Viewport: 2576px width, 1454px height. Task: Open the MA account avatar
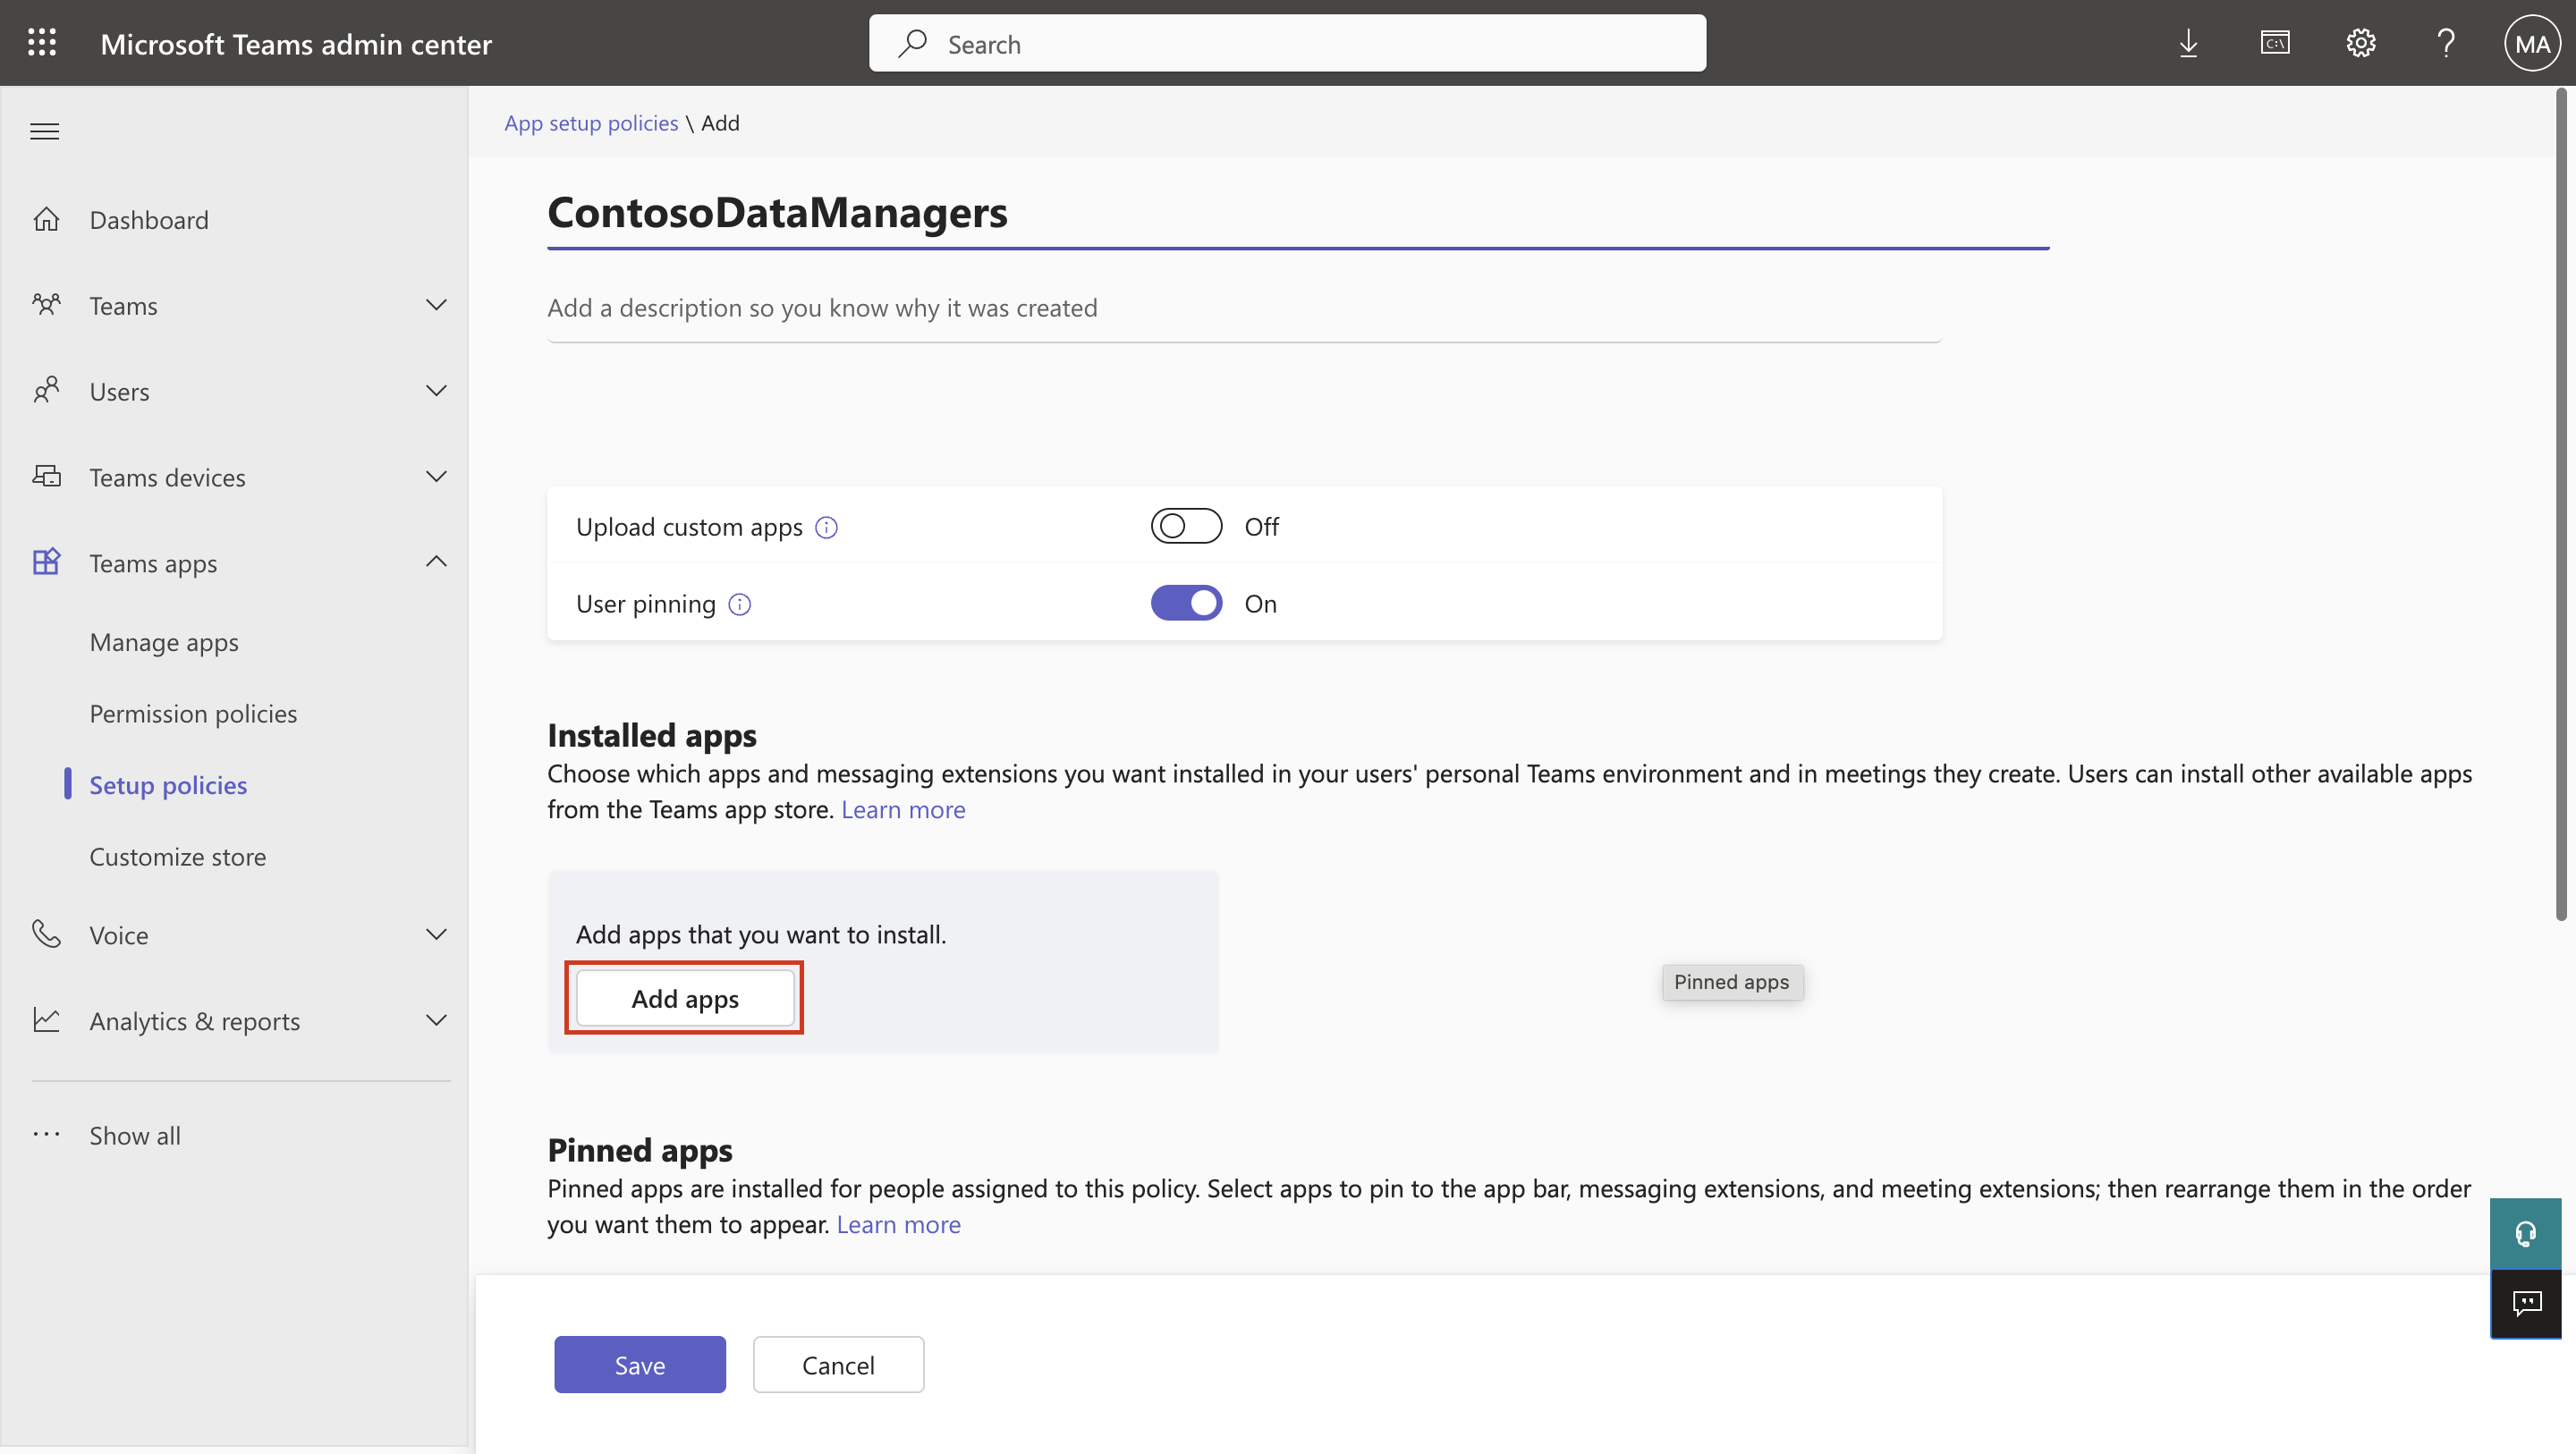pyautogui.click(x=2531, y=43)
